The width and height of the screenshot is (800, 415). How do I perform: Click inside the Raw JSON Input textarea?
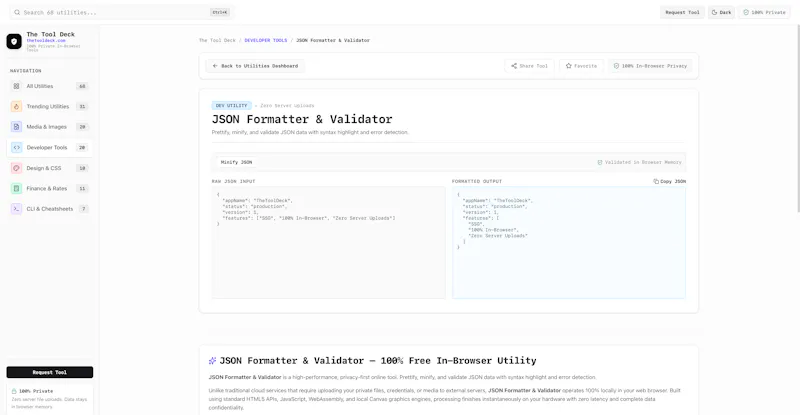coord(328,242)
